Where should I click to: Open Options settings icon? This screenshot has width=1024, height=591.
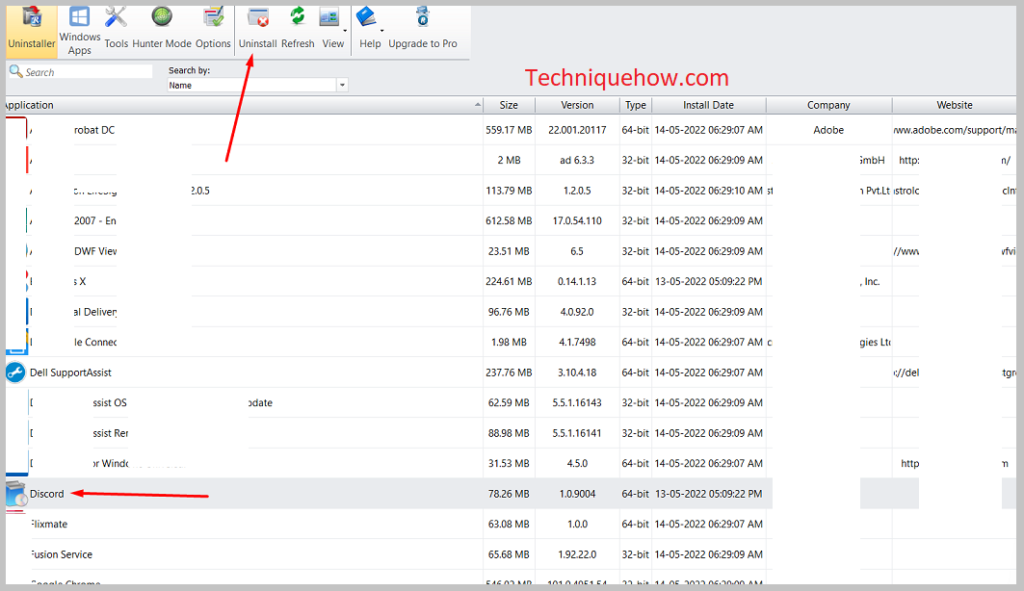coord(213,27)
